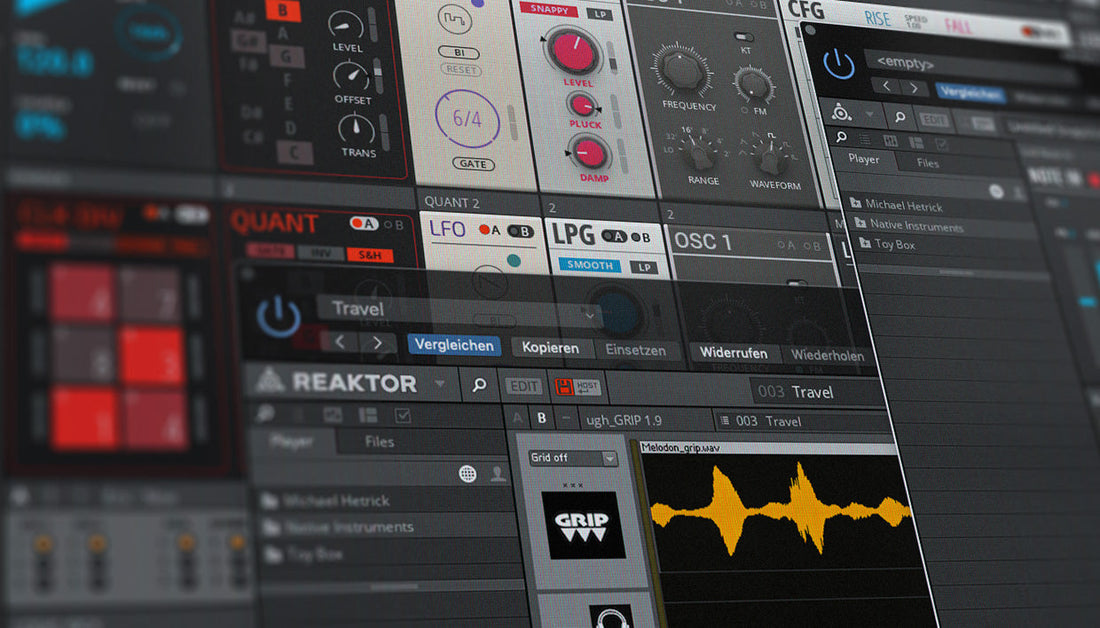The width and height of the screenshot is (1100, 628).
Task: Go to previous preset beside Vergleichen in Travel window
Action: tap(340, 342)
